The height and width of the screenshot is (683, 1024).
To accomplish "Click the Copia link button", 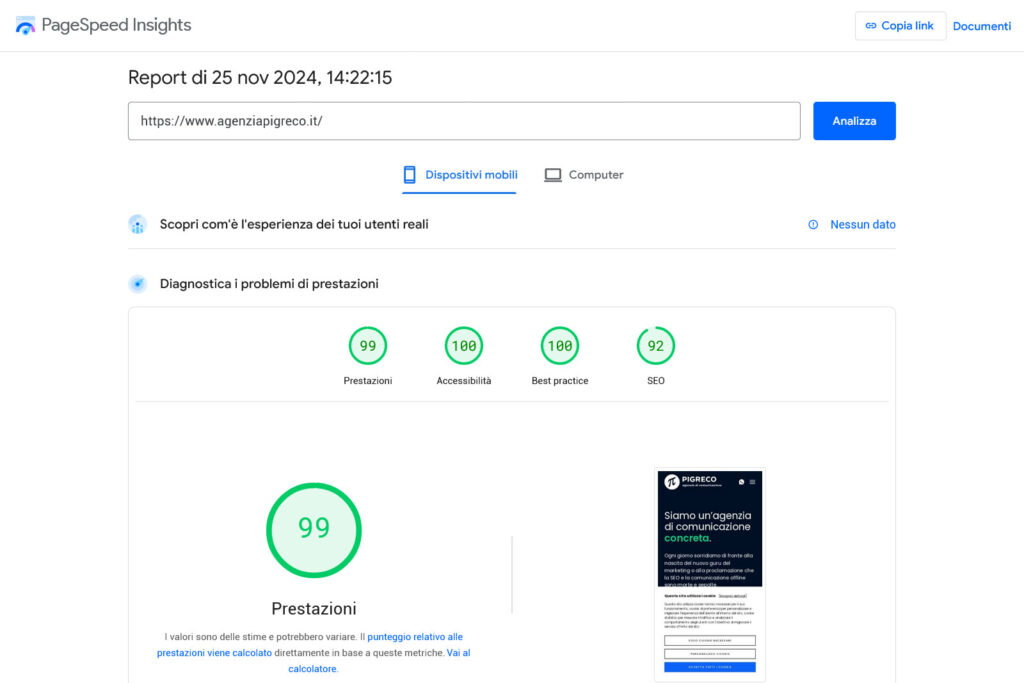I will click(900, 25).
